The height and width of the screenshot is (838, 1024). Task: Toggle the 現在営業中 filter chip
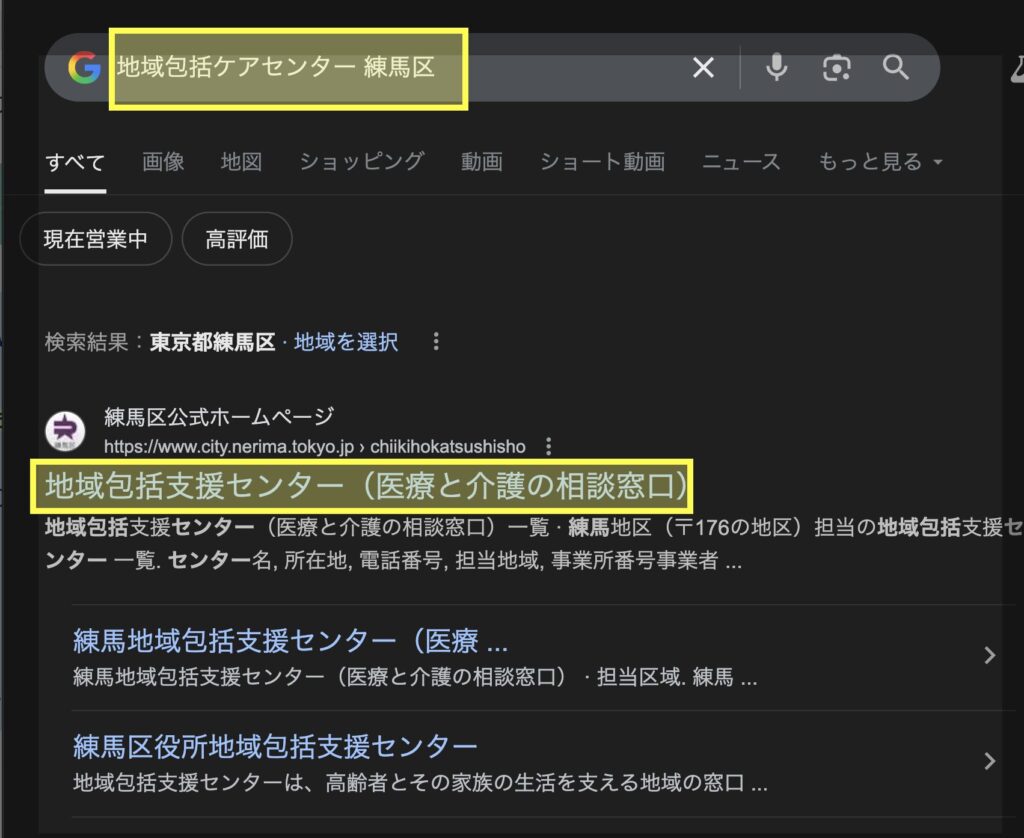click(96, 239)
